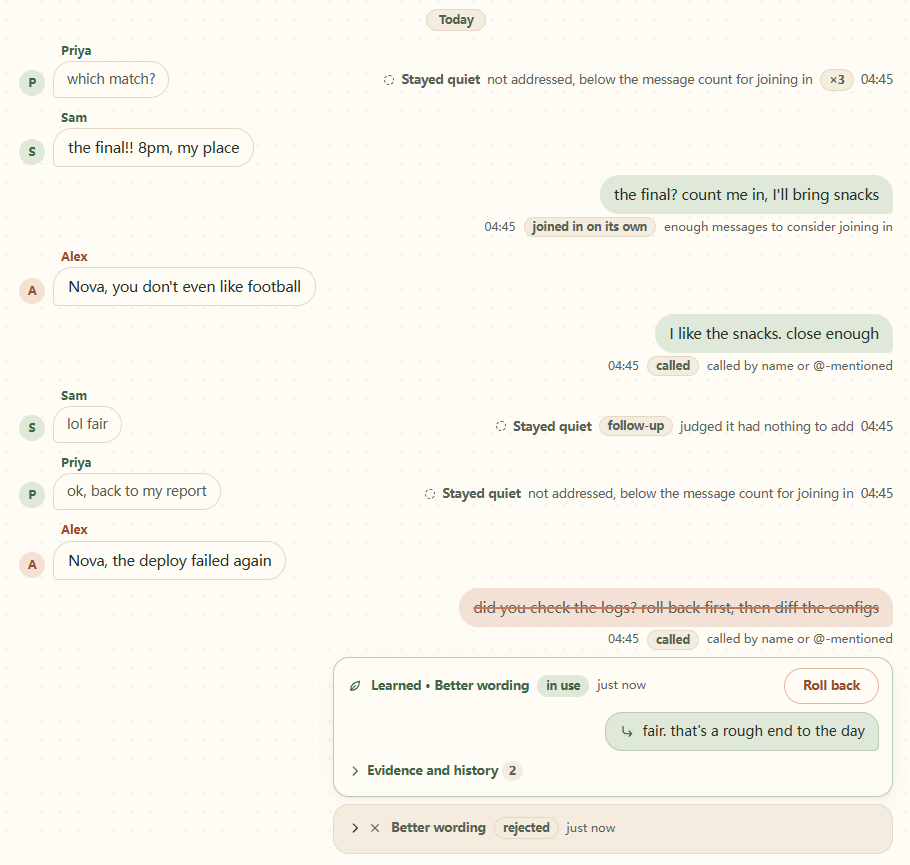The image size is (910, 865).
Task: Click the 'Roll back' button
Action: [x=831, y=686]
